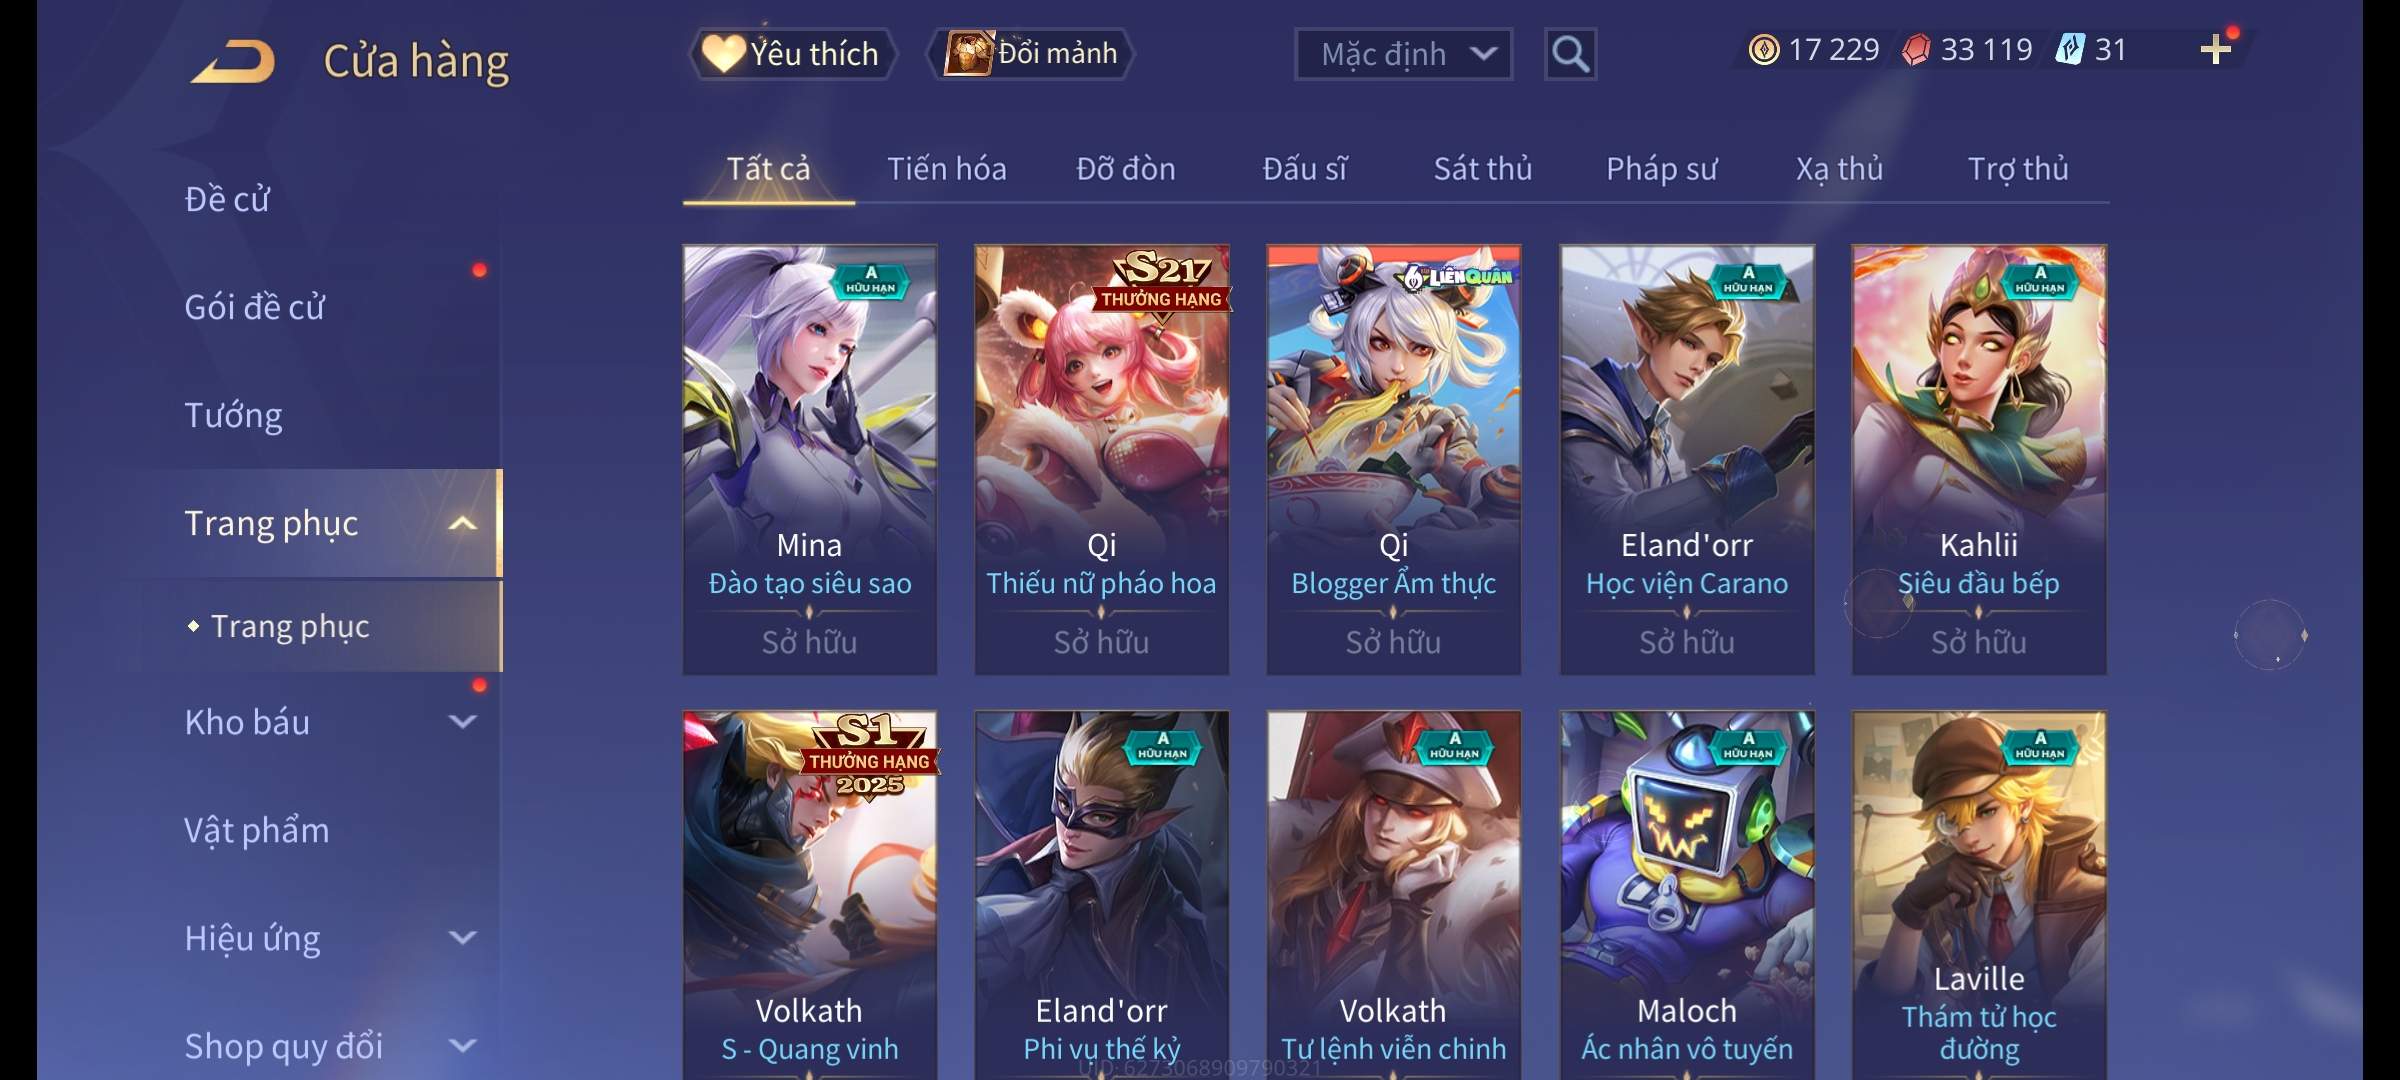This screenshot has width=2400, height=1080.
Task: Click the plus icon to add currency
Action: pos(2216,49)
